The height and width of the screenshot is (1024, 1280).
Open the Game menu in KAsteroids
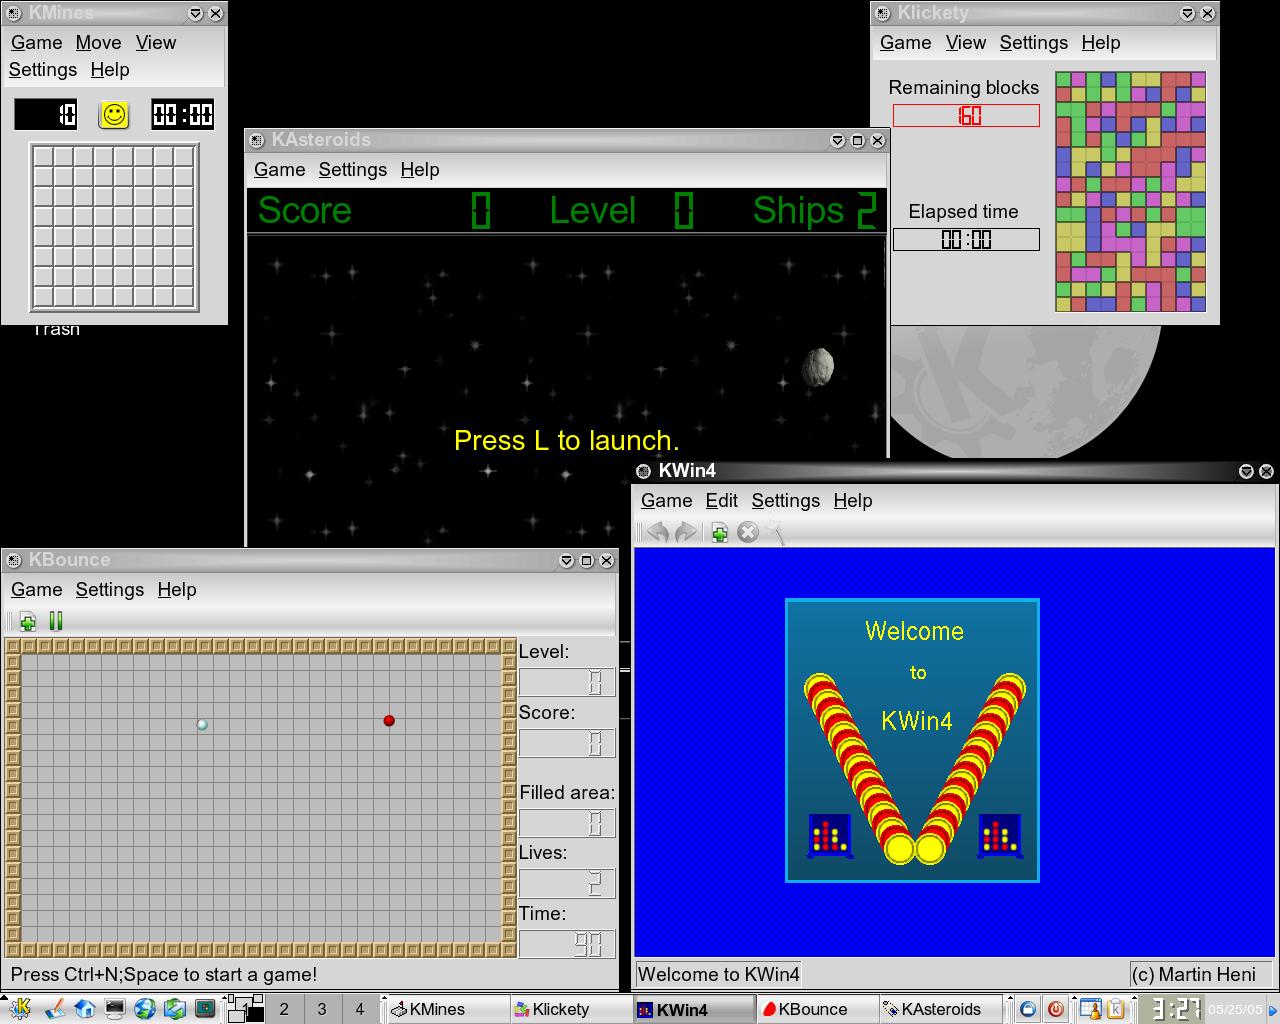(x=279, y=170)
